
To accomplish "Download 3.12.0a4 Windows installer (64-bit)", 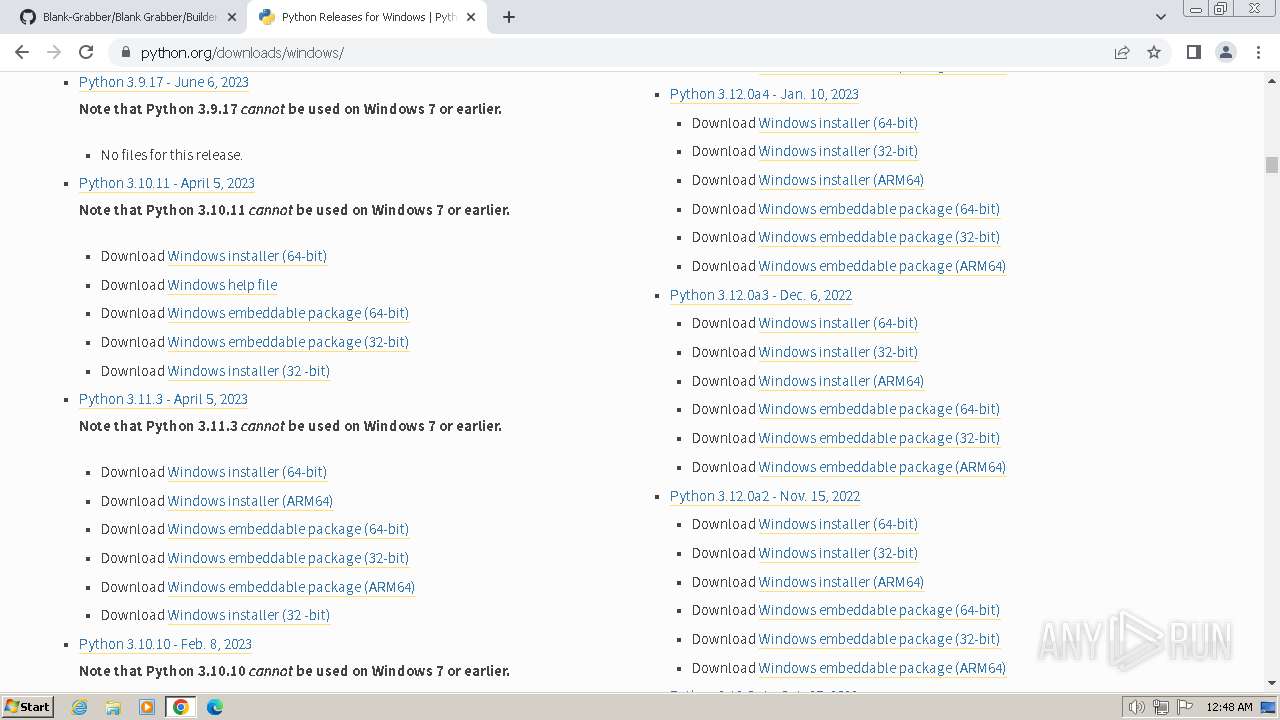I will coord(838,123).
